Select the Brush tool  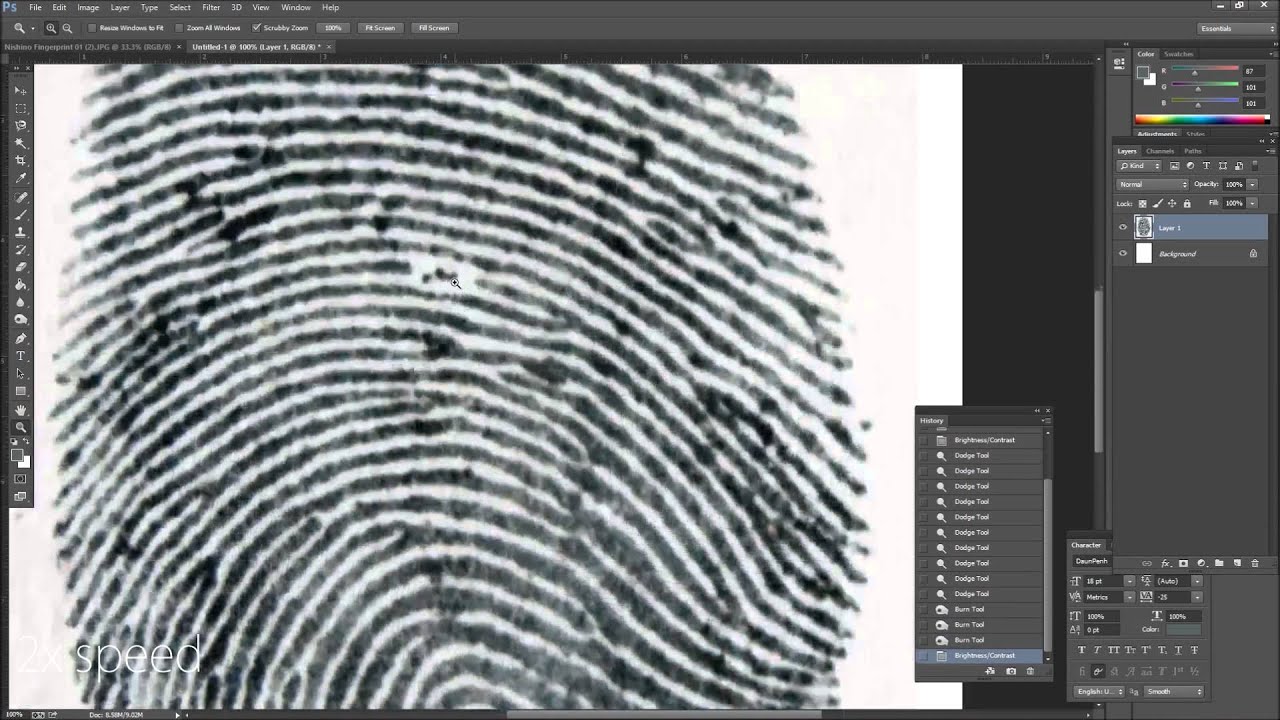click(21, 214)
